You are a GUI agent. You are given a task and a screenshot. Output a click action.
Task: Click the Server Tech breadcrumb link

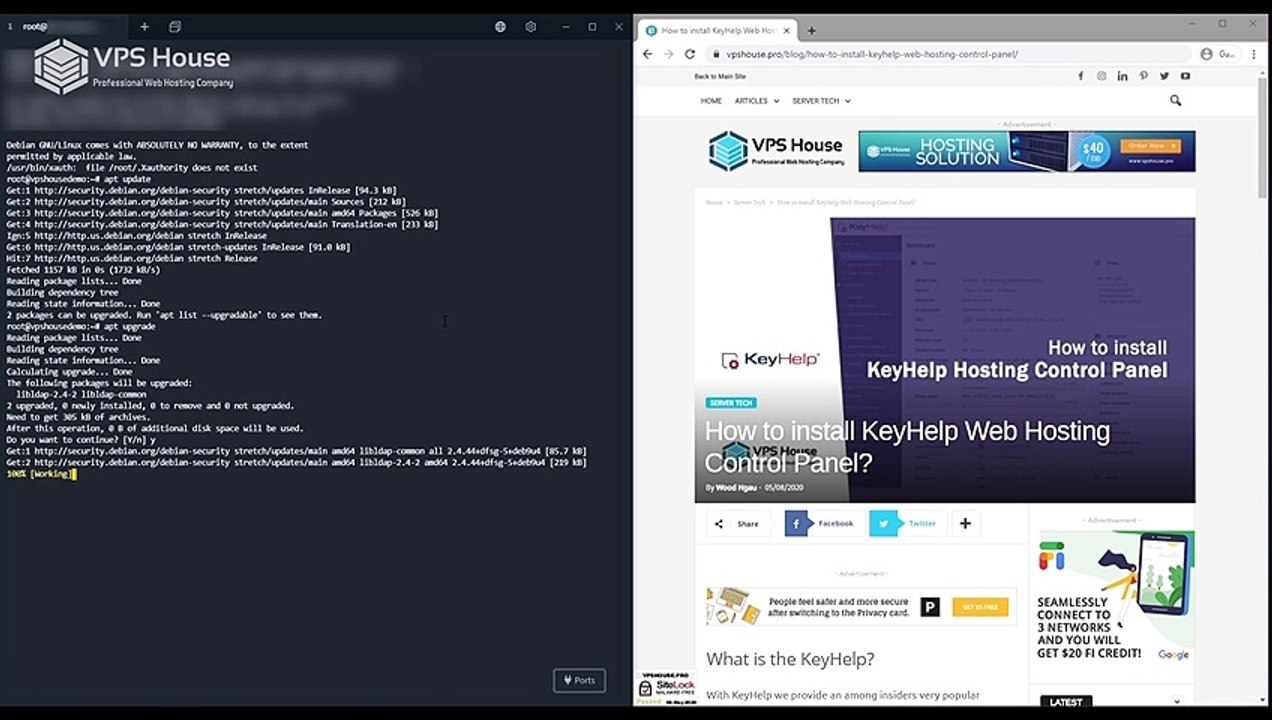point(749,202)
